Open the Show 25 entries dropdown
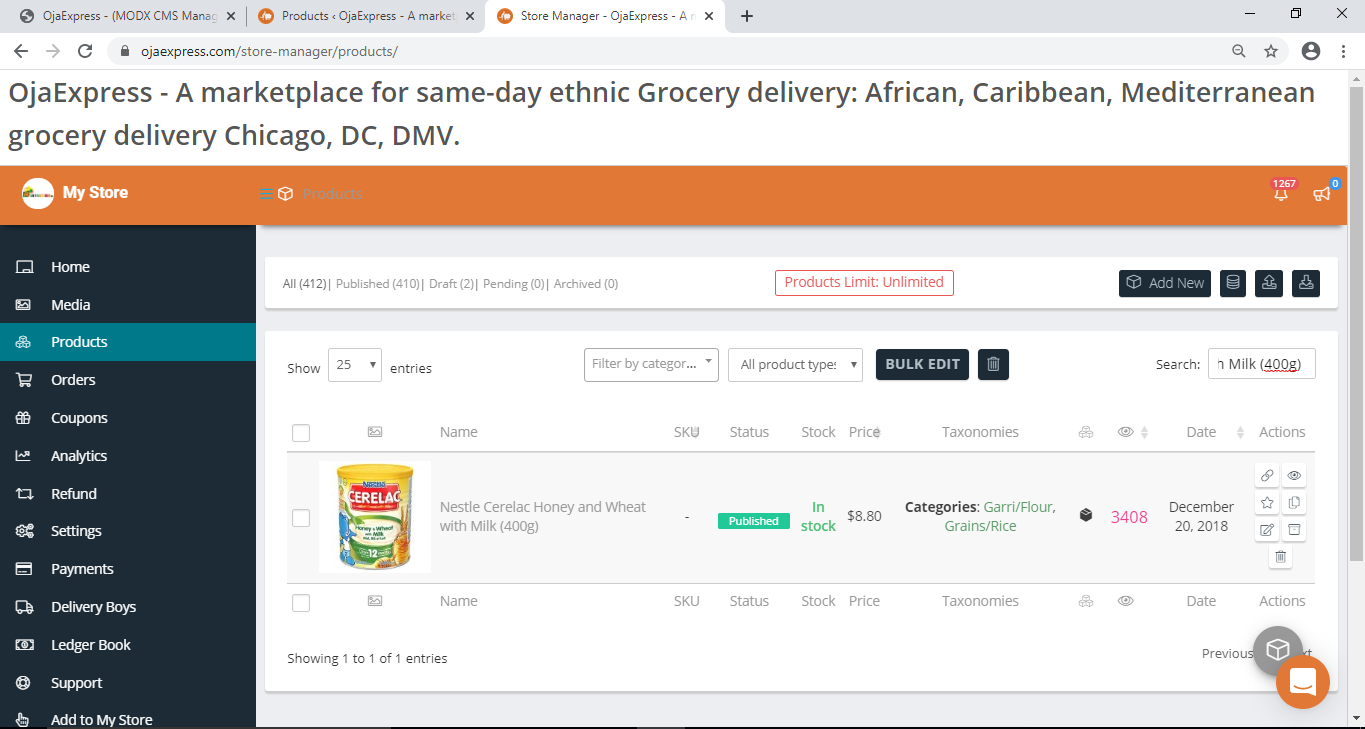 [x=356, y=365]
